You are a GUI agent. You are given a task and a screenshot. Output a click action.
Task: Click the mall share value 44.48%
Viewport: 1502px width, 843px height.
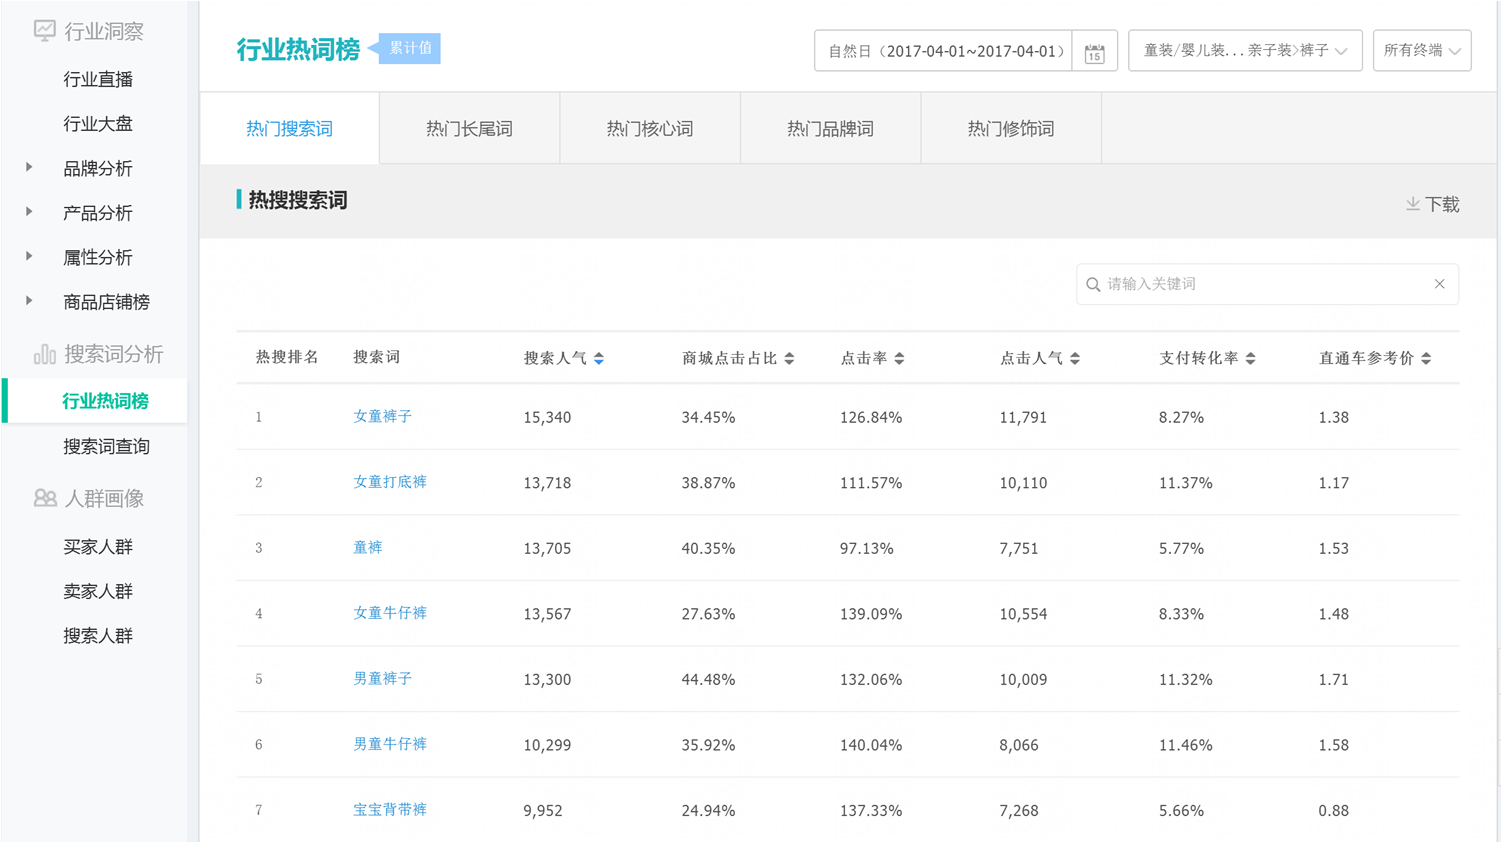pyautogui.click(x=708, y=679)
